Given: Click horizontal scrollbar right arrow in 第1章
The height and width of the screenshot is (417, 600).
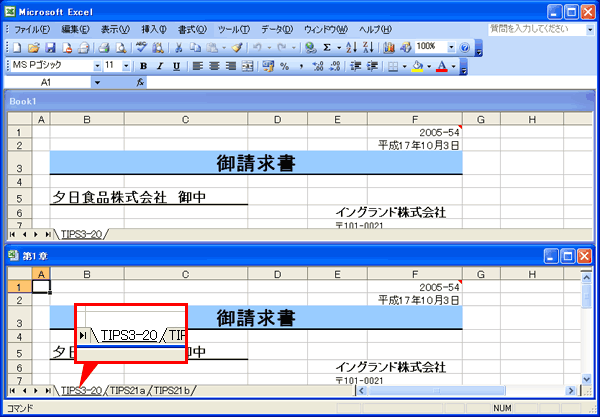Looking at the screenshot, I should (x=571, y=391).
